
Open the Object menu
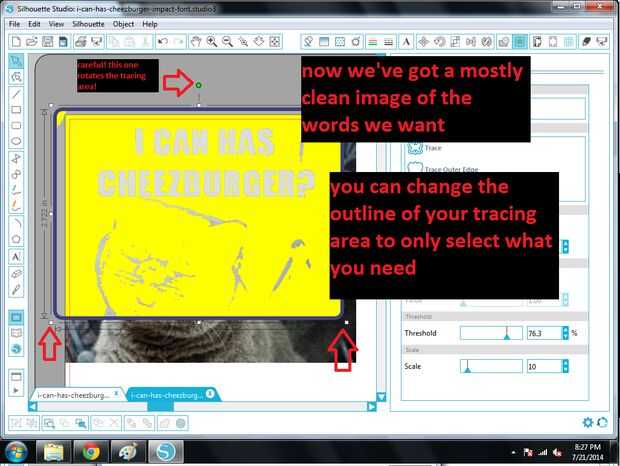point(123,24)
